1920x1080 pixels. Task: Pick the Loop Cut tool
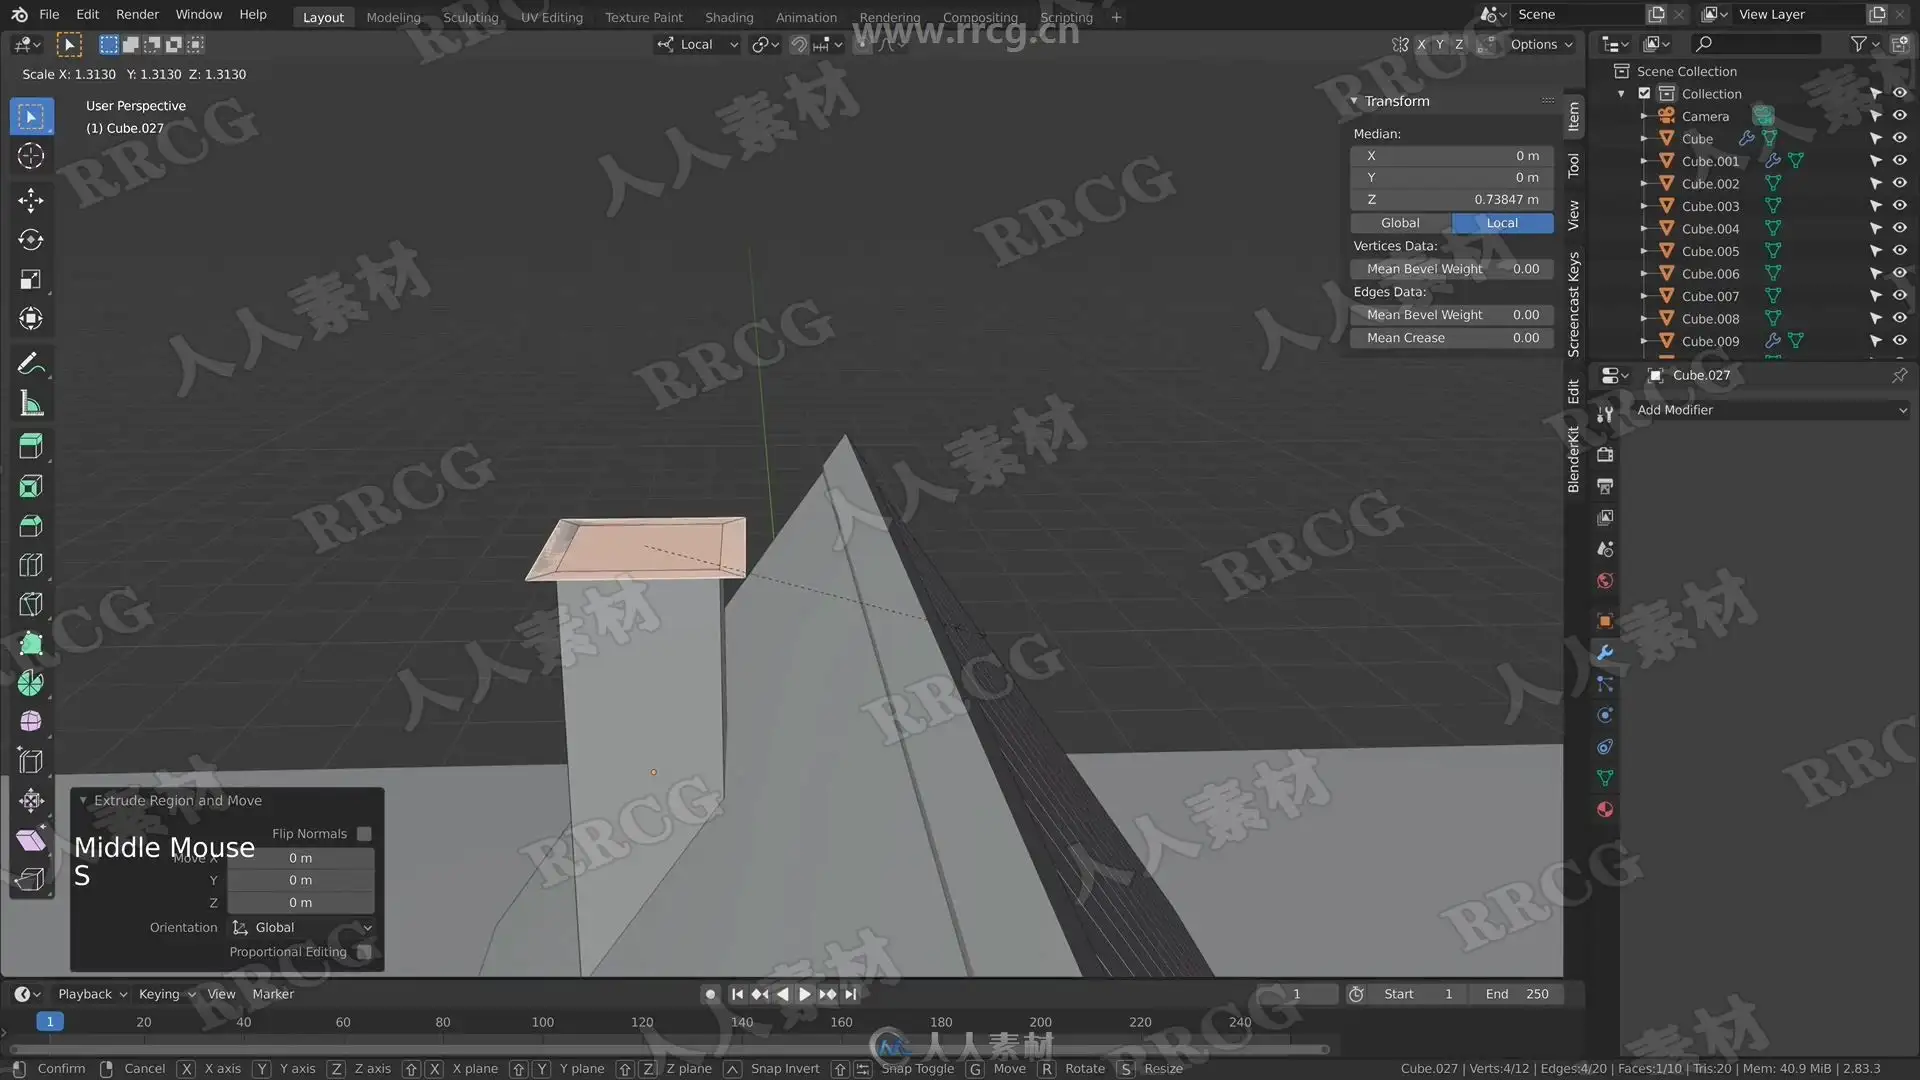[31, 565]
